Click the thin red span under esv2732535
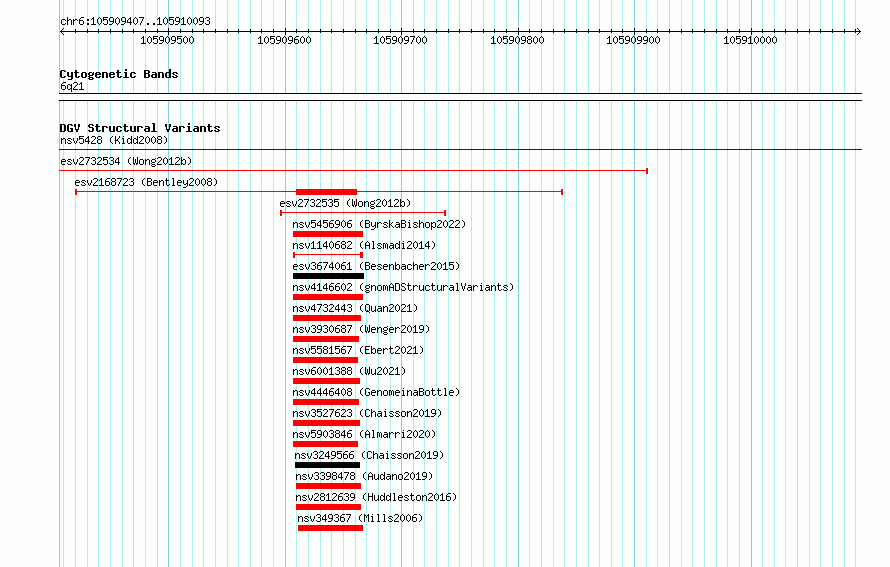Viewport: 890px width, 567px height. 363,213
